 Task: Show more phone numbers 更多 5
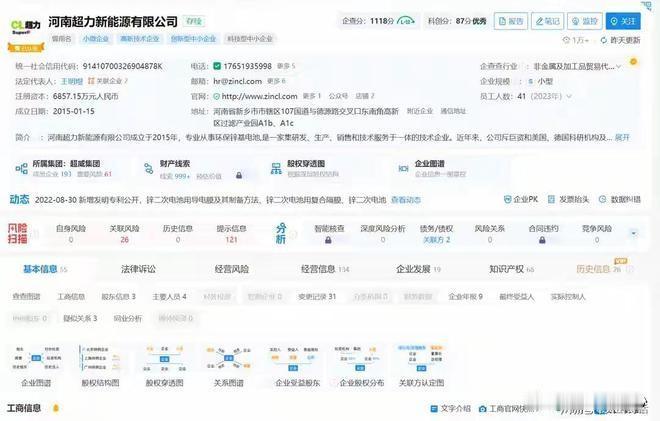click(x=286, y=66)
